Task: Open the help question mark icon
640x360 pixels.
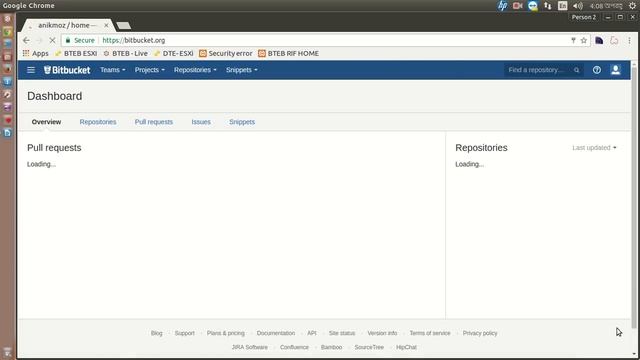Action: [x=597, y=70]
